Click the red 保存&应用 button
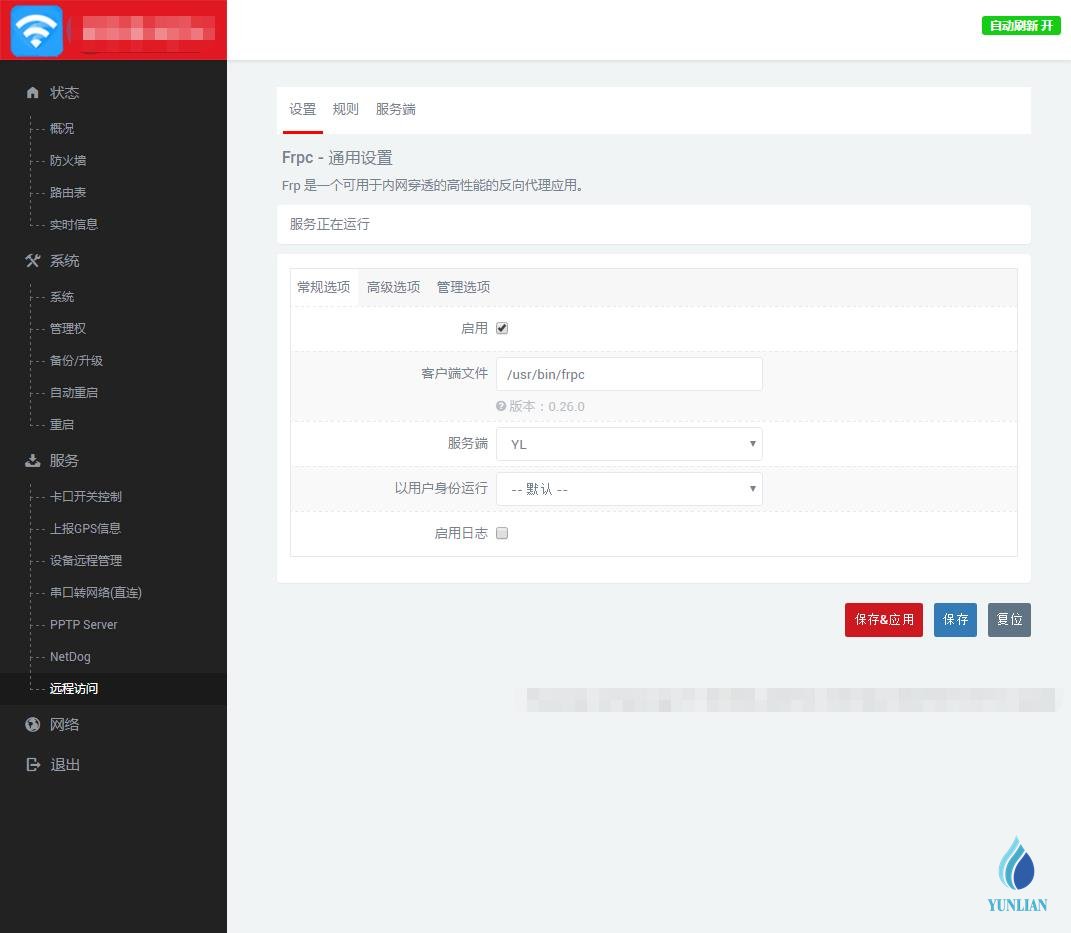 883,620
